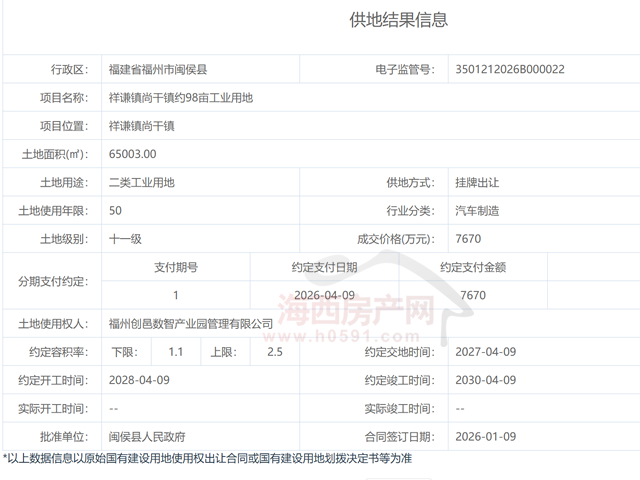The image size is (640, 480).
Task: Select the land area value 65003.00
Action: click(132, 154)
